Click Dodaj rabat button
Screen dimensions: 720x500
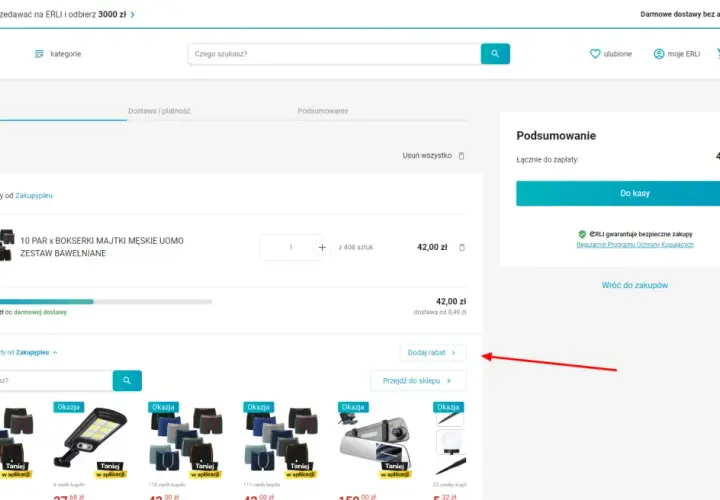tap(433, 353)
